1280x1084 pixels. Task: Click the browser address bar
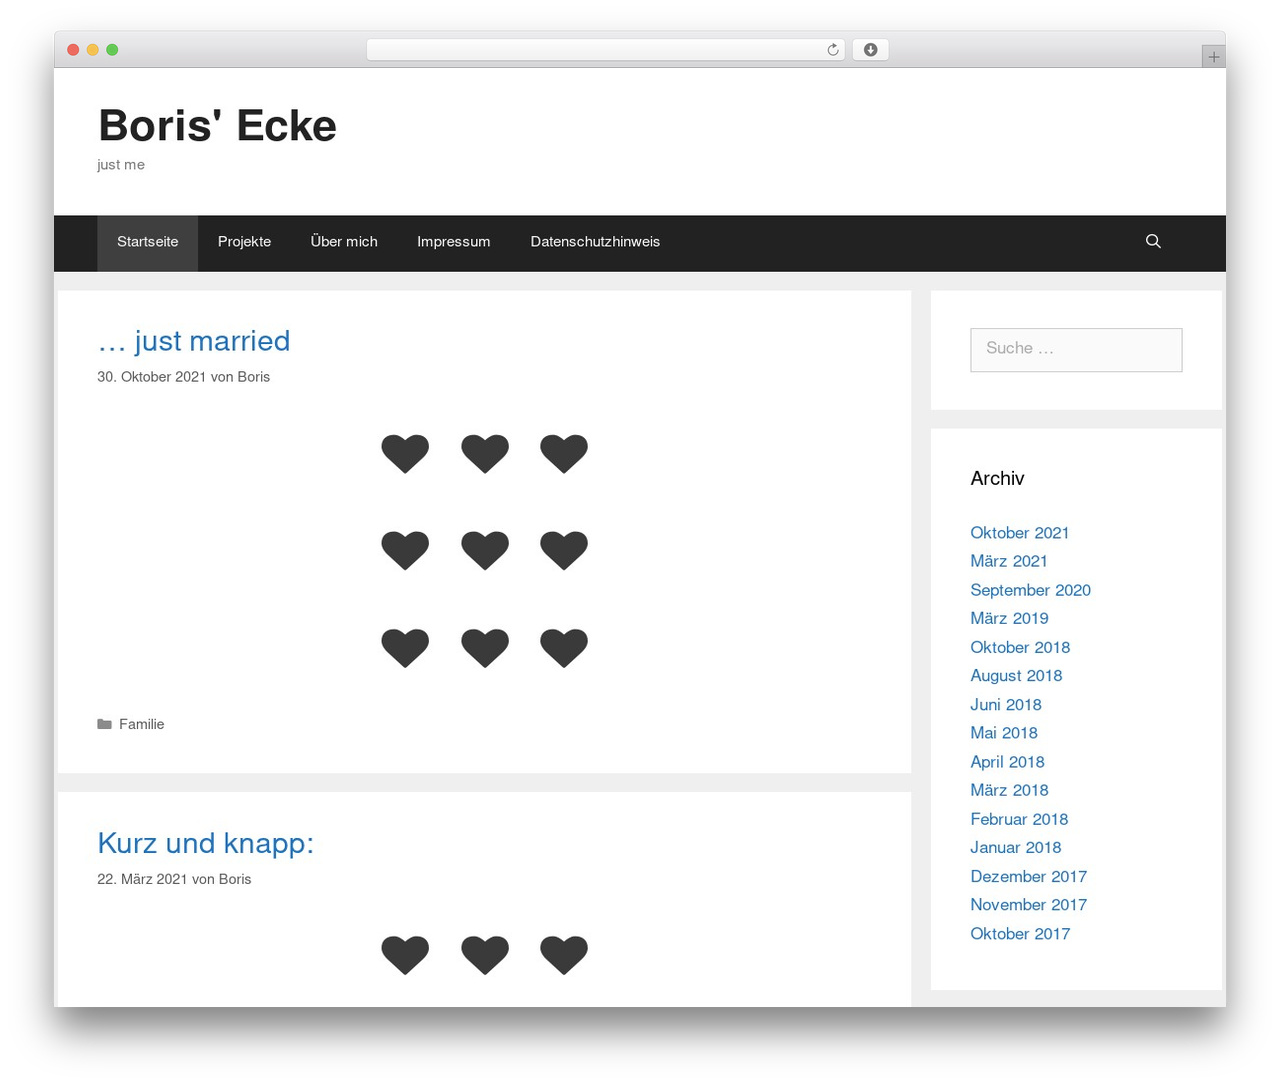point(605,50)
